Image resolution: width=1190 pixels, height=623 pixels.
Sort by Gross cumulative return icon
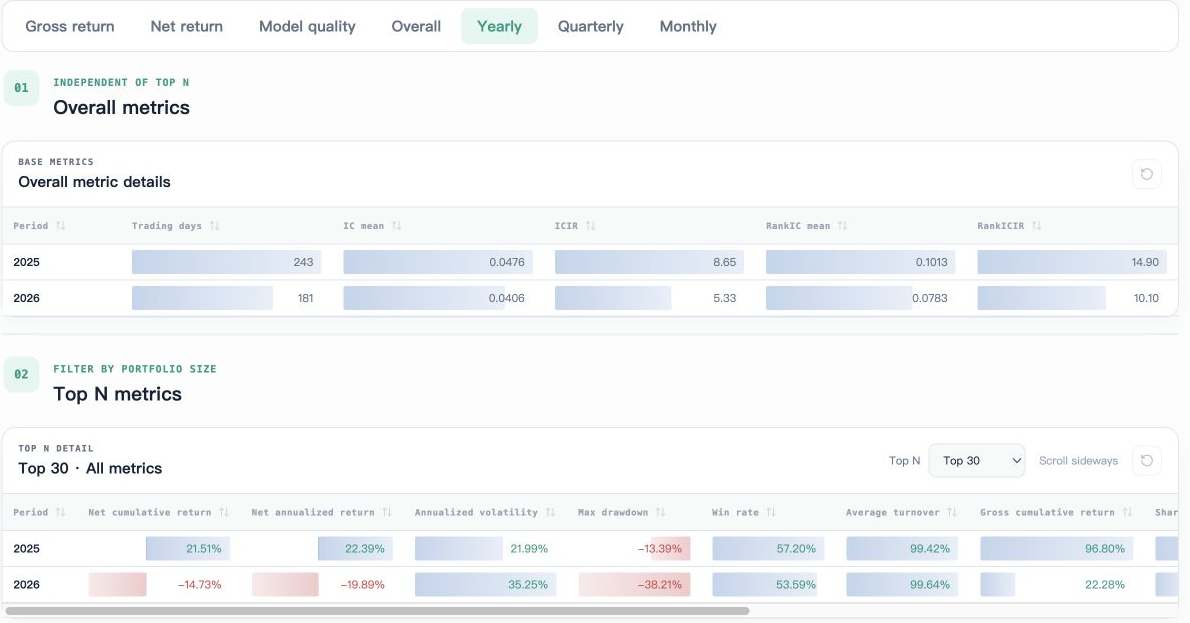[x=1128, y=513]
